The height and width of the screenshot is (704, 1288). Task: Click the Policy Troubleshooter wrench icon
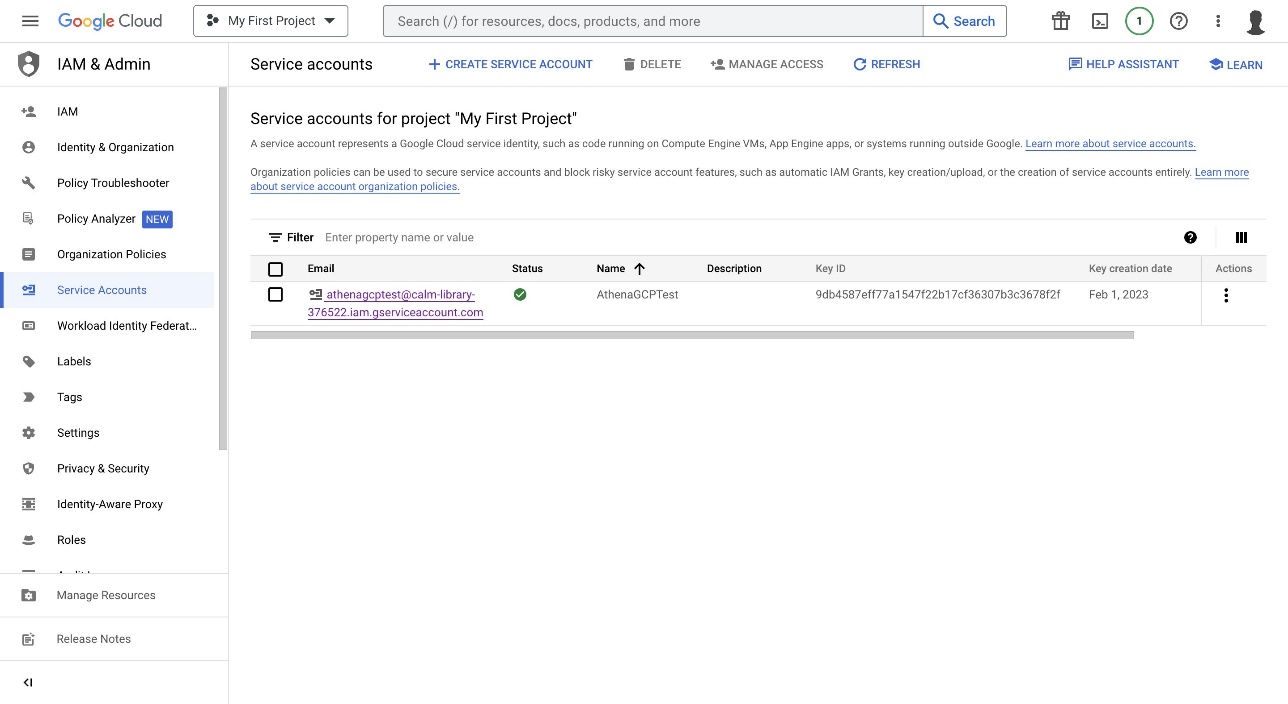point(29,183)
